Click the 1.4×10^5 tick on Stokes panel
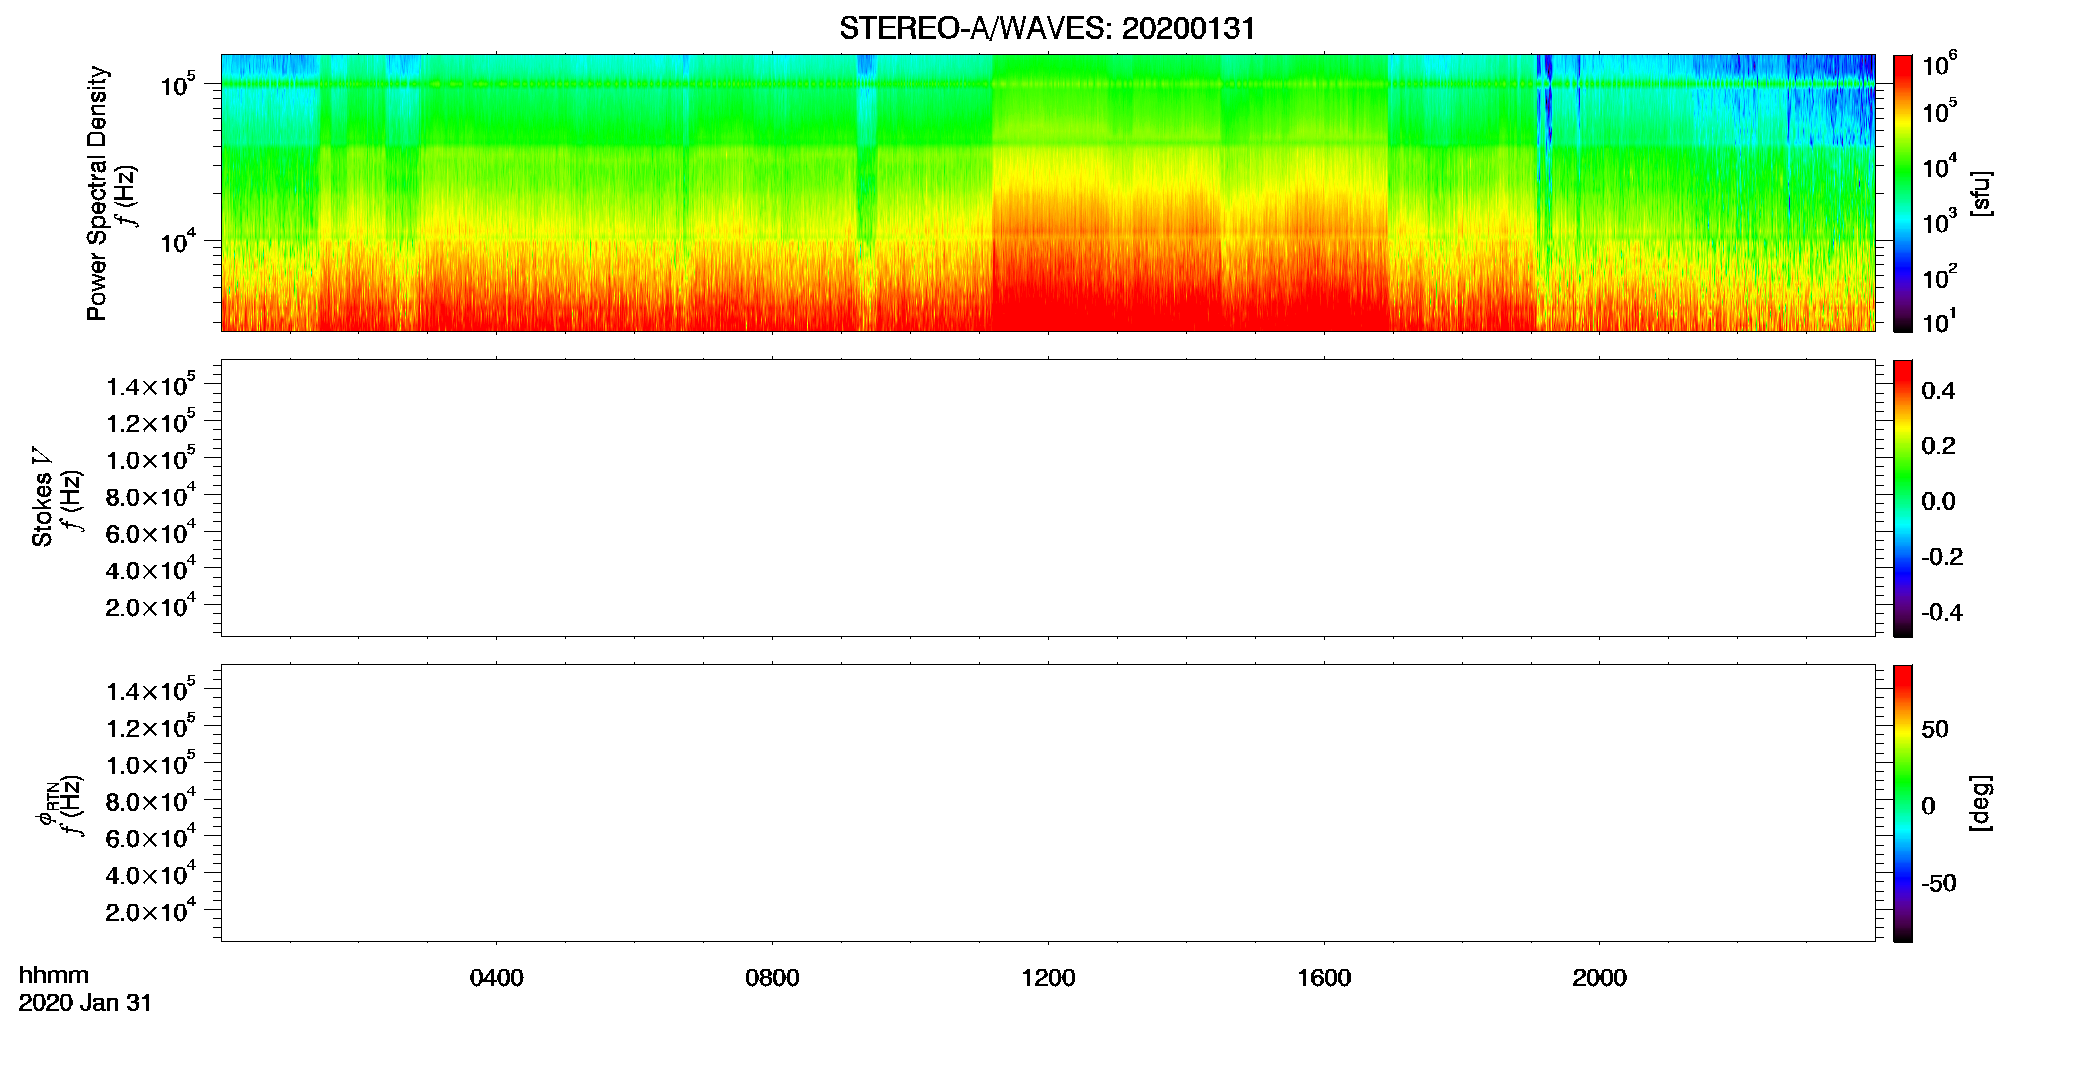This screenshot has height=1080, width=2096. 151,386
